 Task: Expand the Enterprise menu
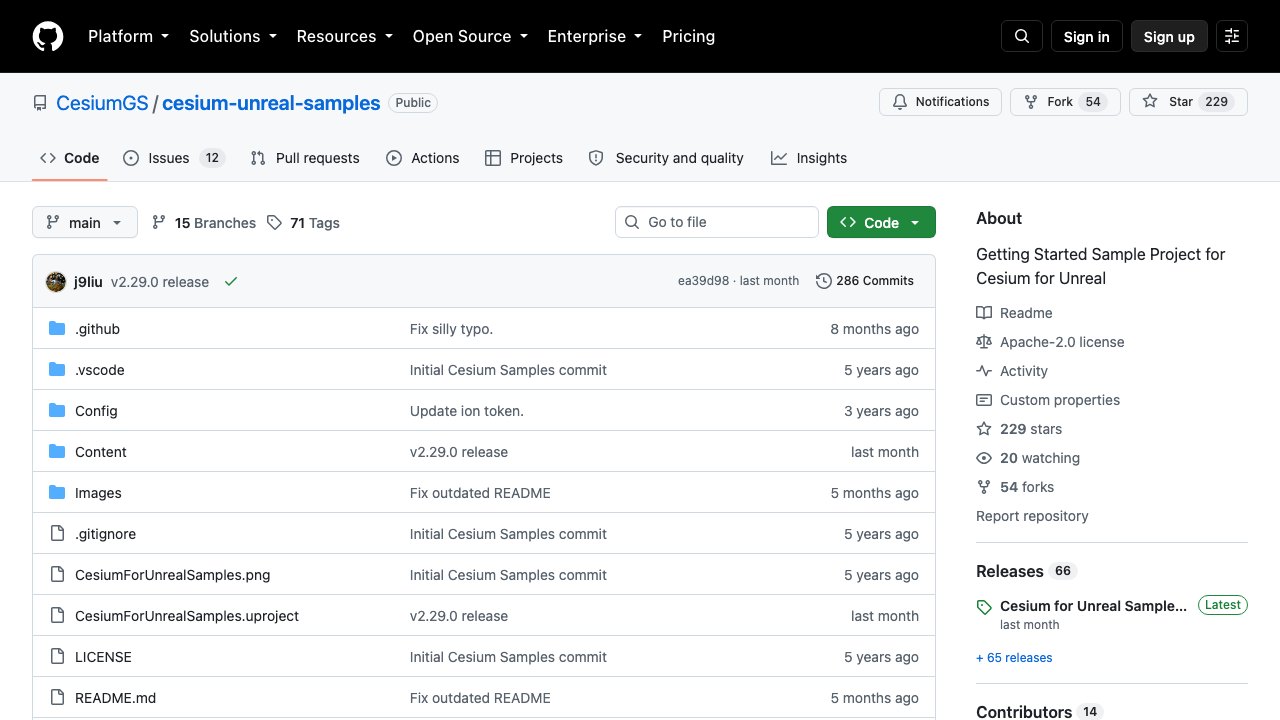click(x=594, y=36)
